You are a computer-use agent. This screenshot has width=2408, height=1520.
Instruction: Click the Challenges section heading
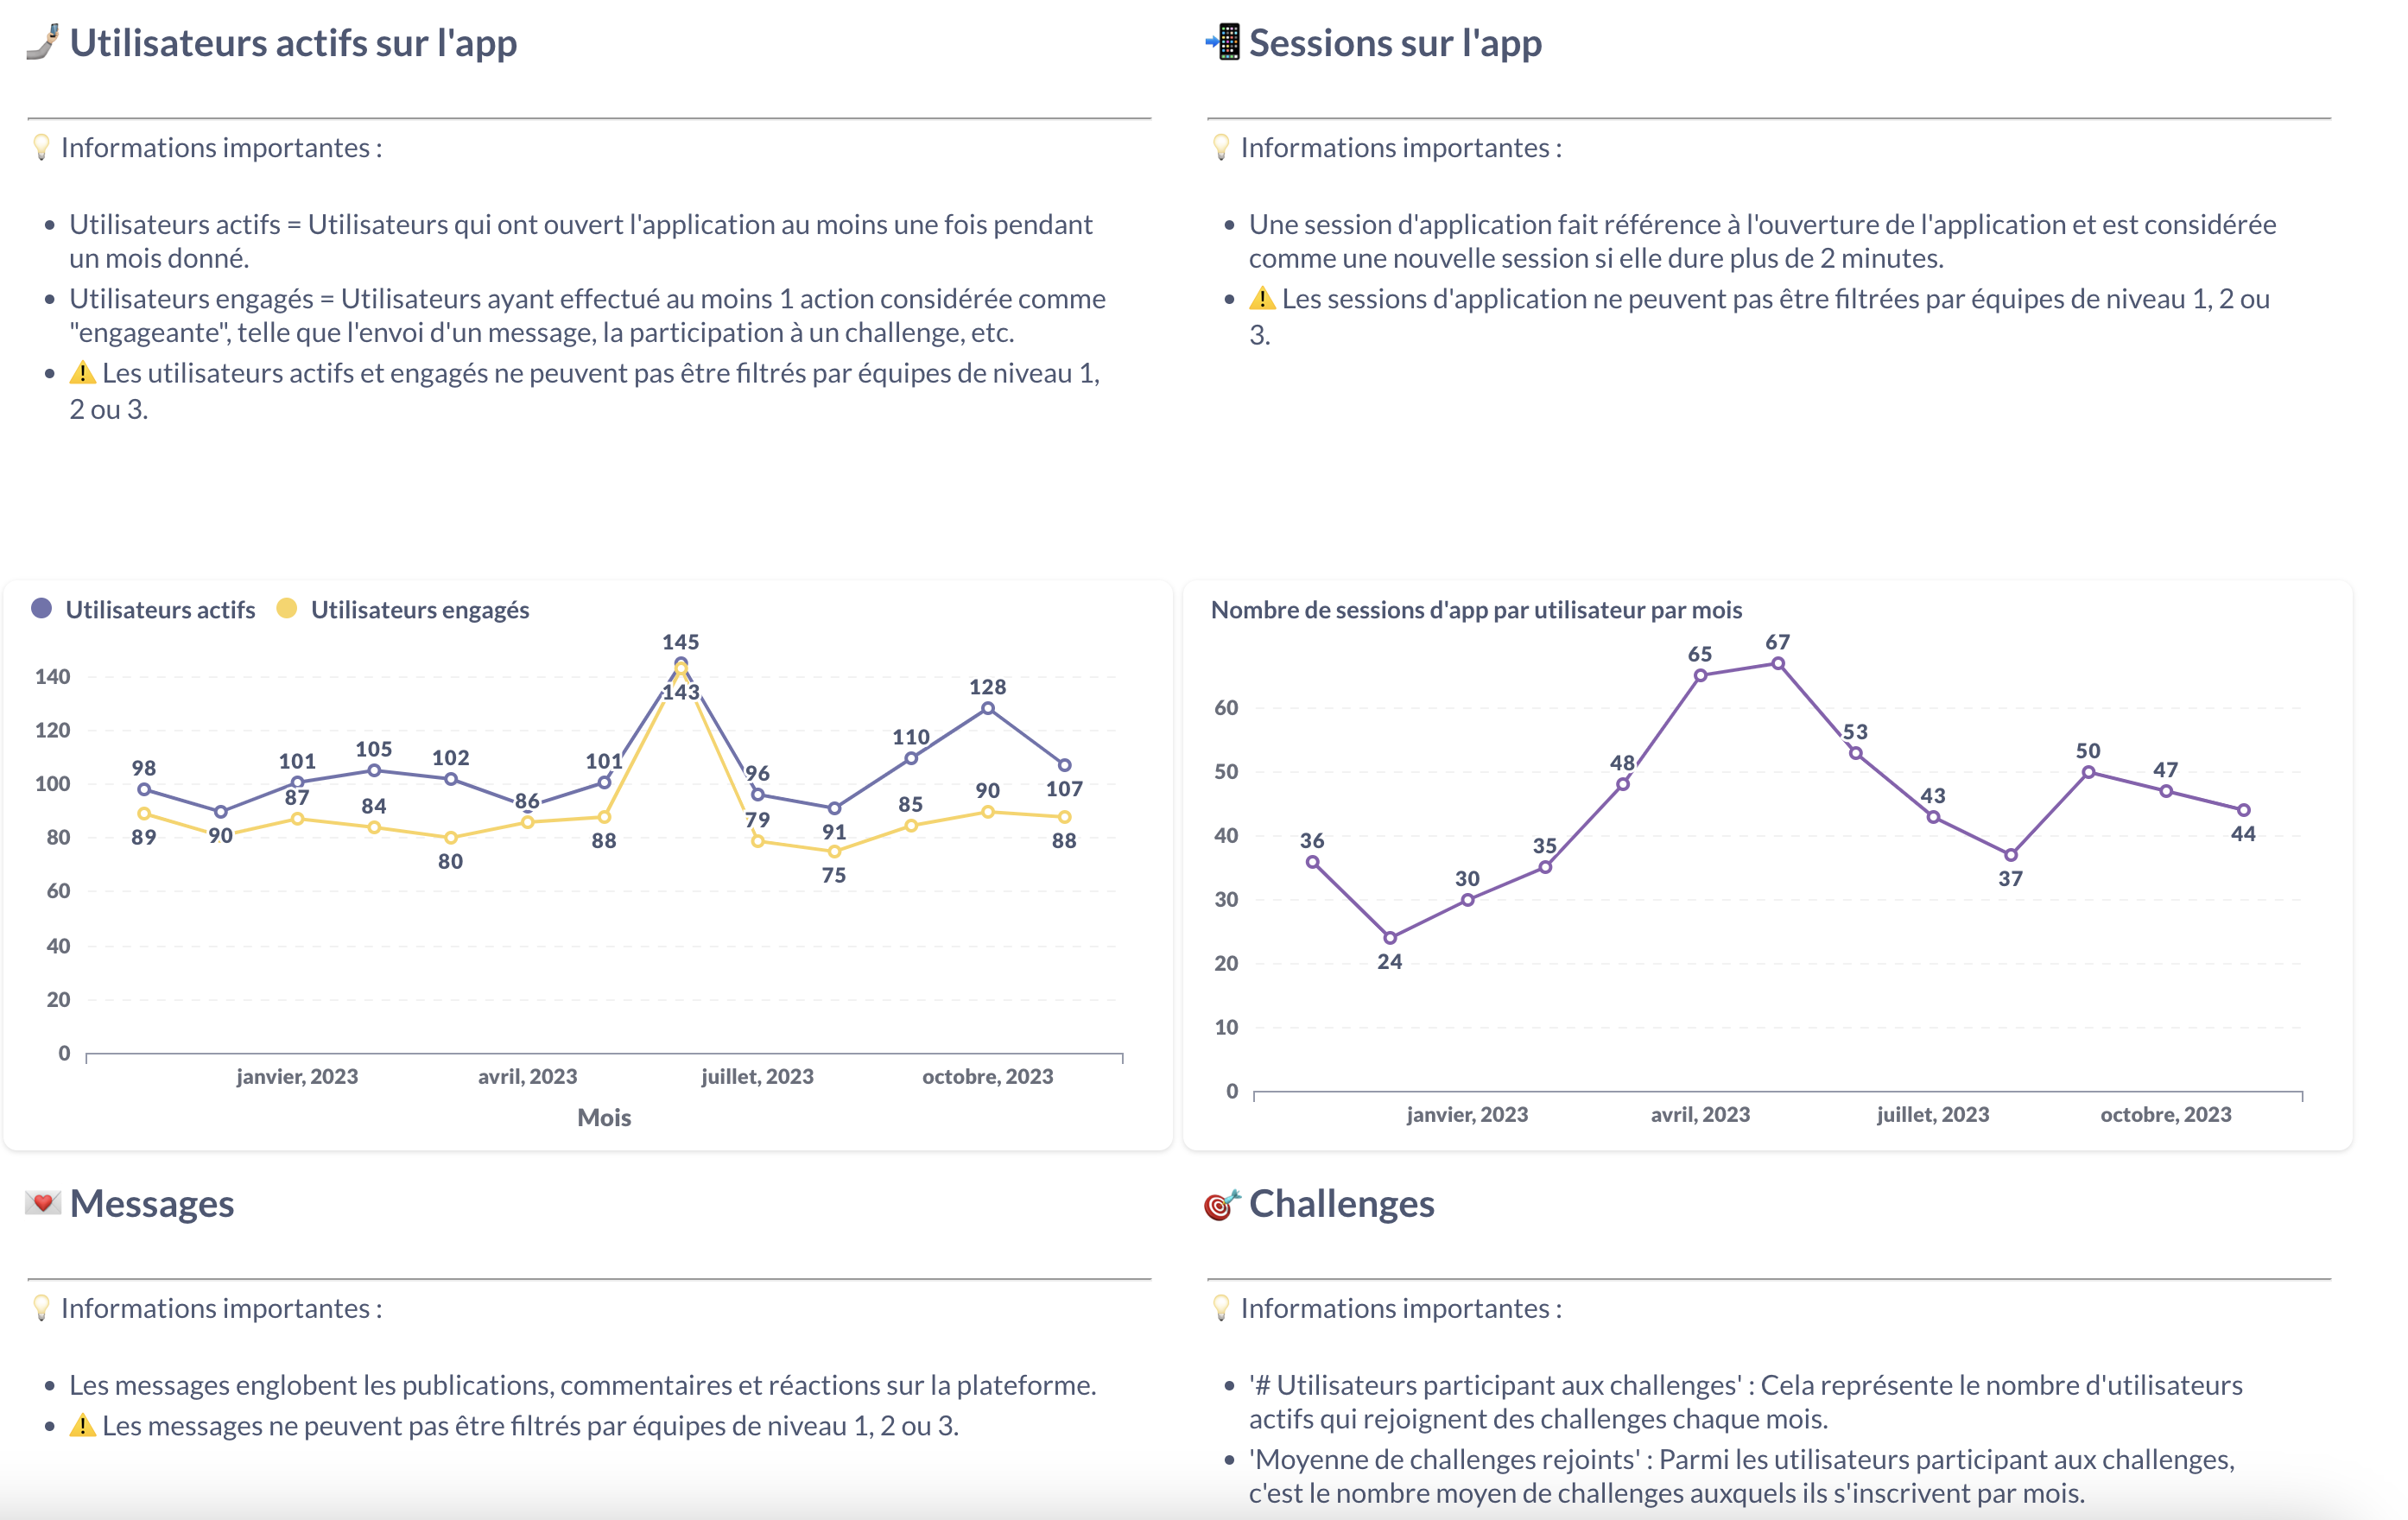[1341, 1204]
